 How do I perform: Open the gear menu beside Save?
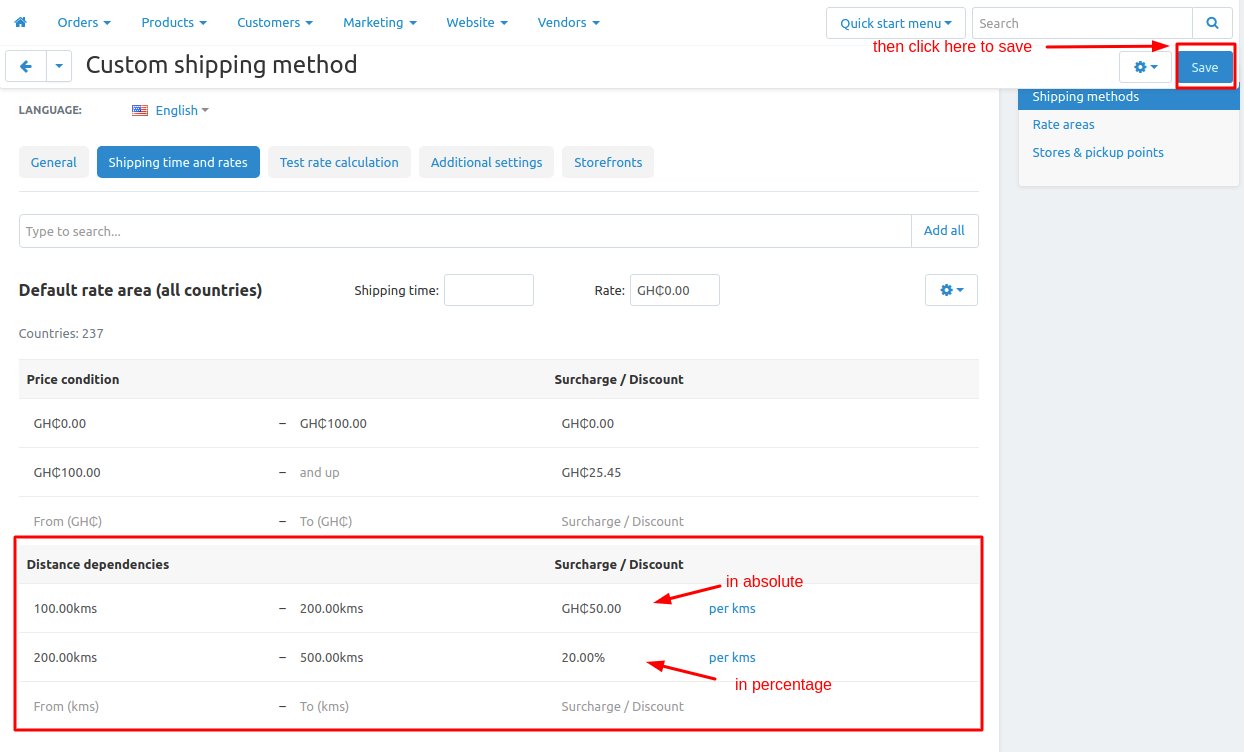pyautogui.click(x=1145, y=67)
